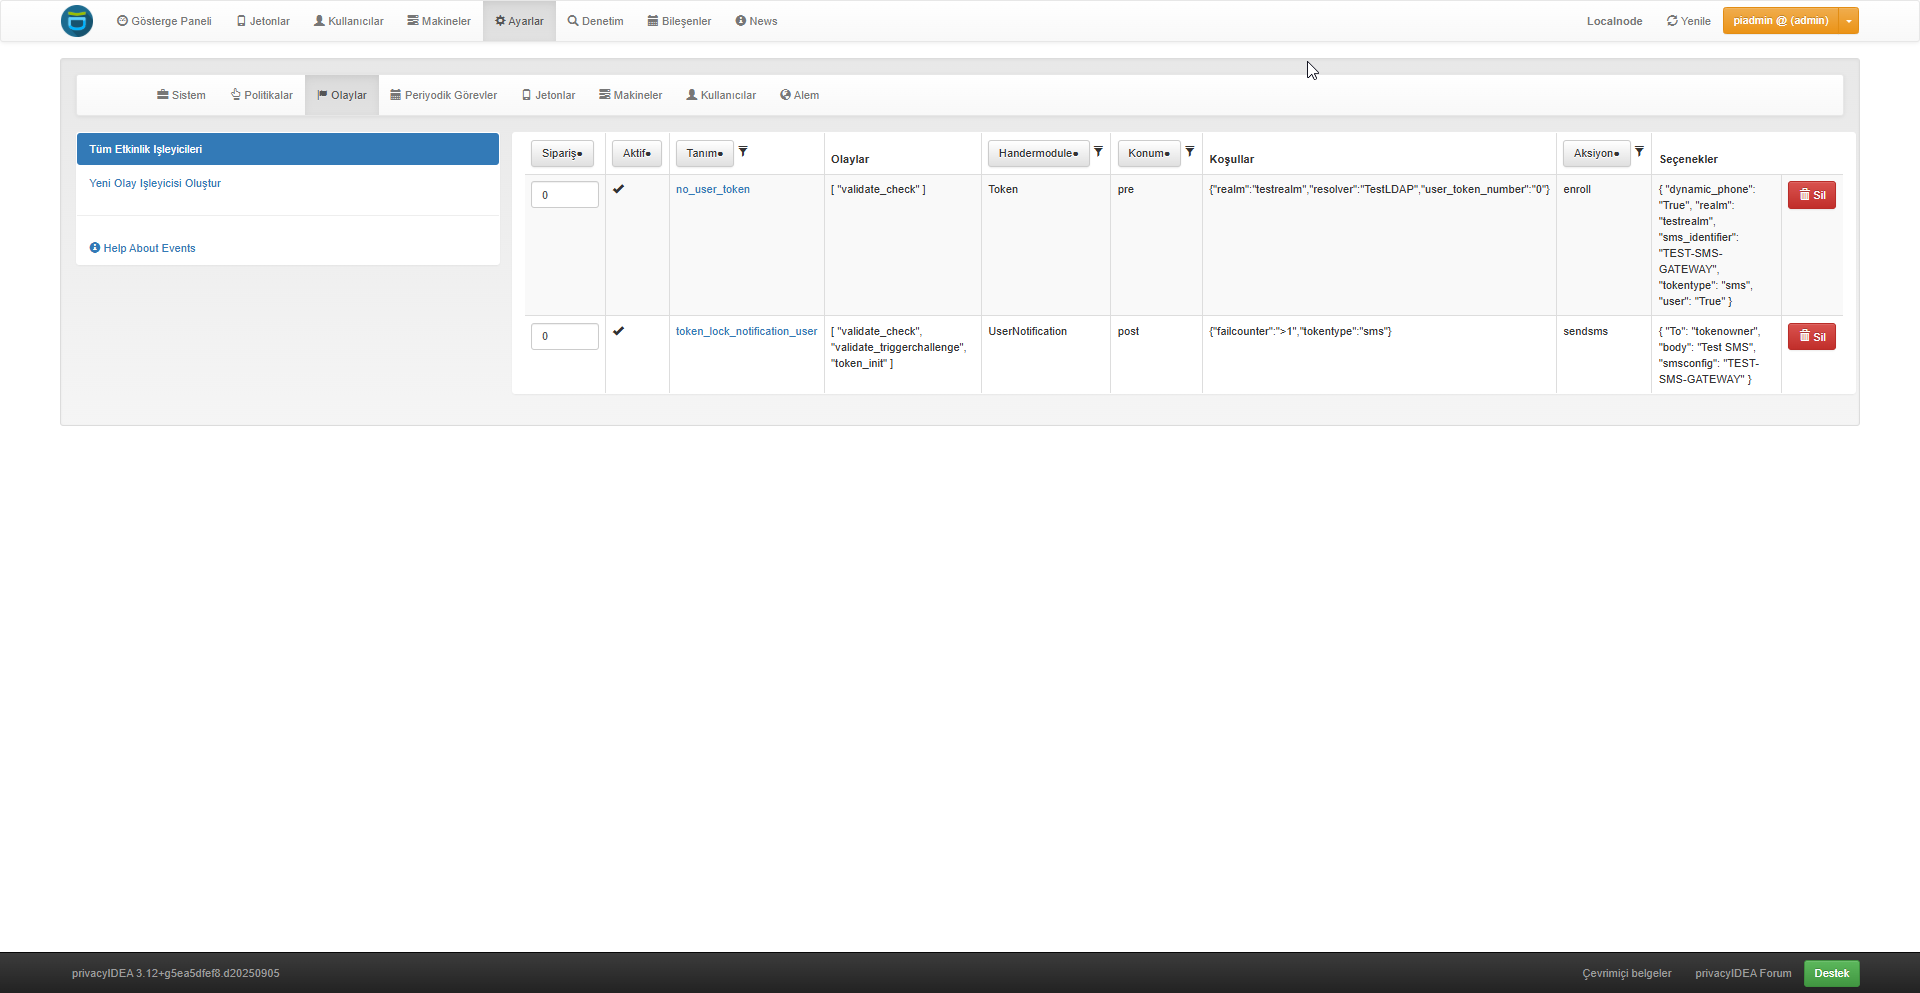This screenshot has width=1920, height=993.
Task: Open Help About Events info link
Action: pyautogui.click(x=142, y=248)
